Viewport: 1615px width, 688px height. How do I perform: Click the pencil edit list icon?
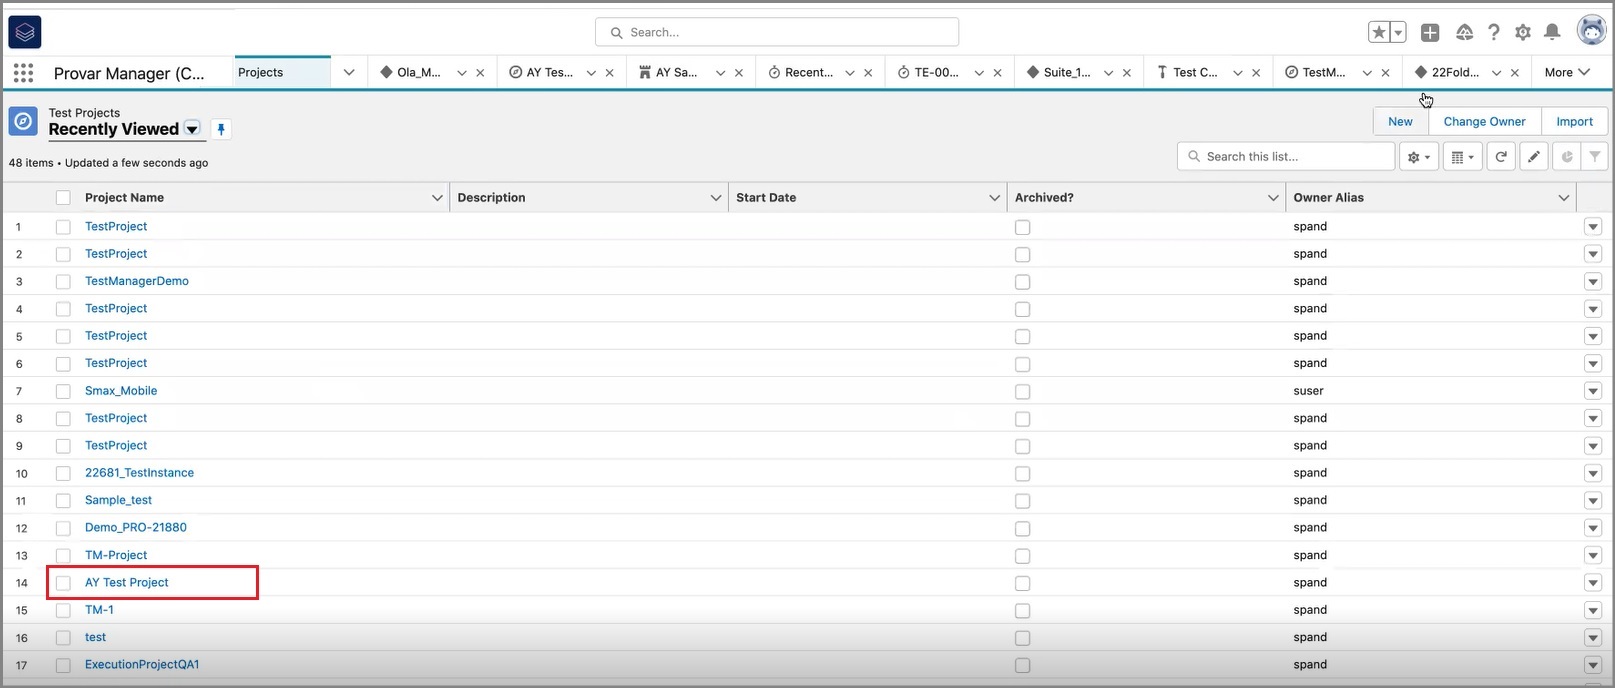[x=1534, y=157]
